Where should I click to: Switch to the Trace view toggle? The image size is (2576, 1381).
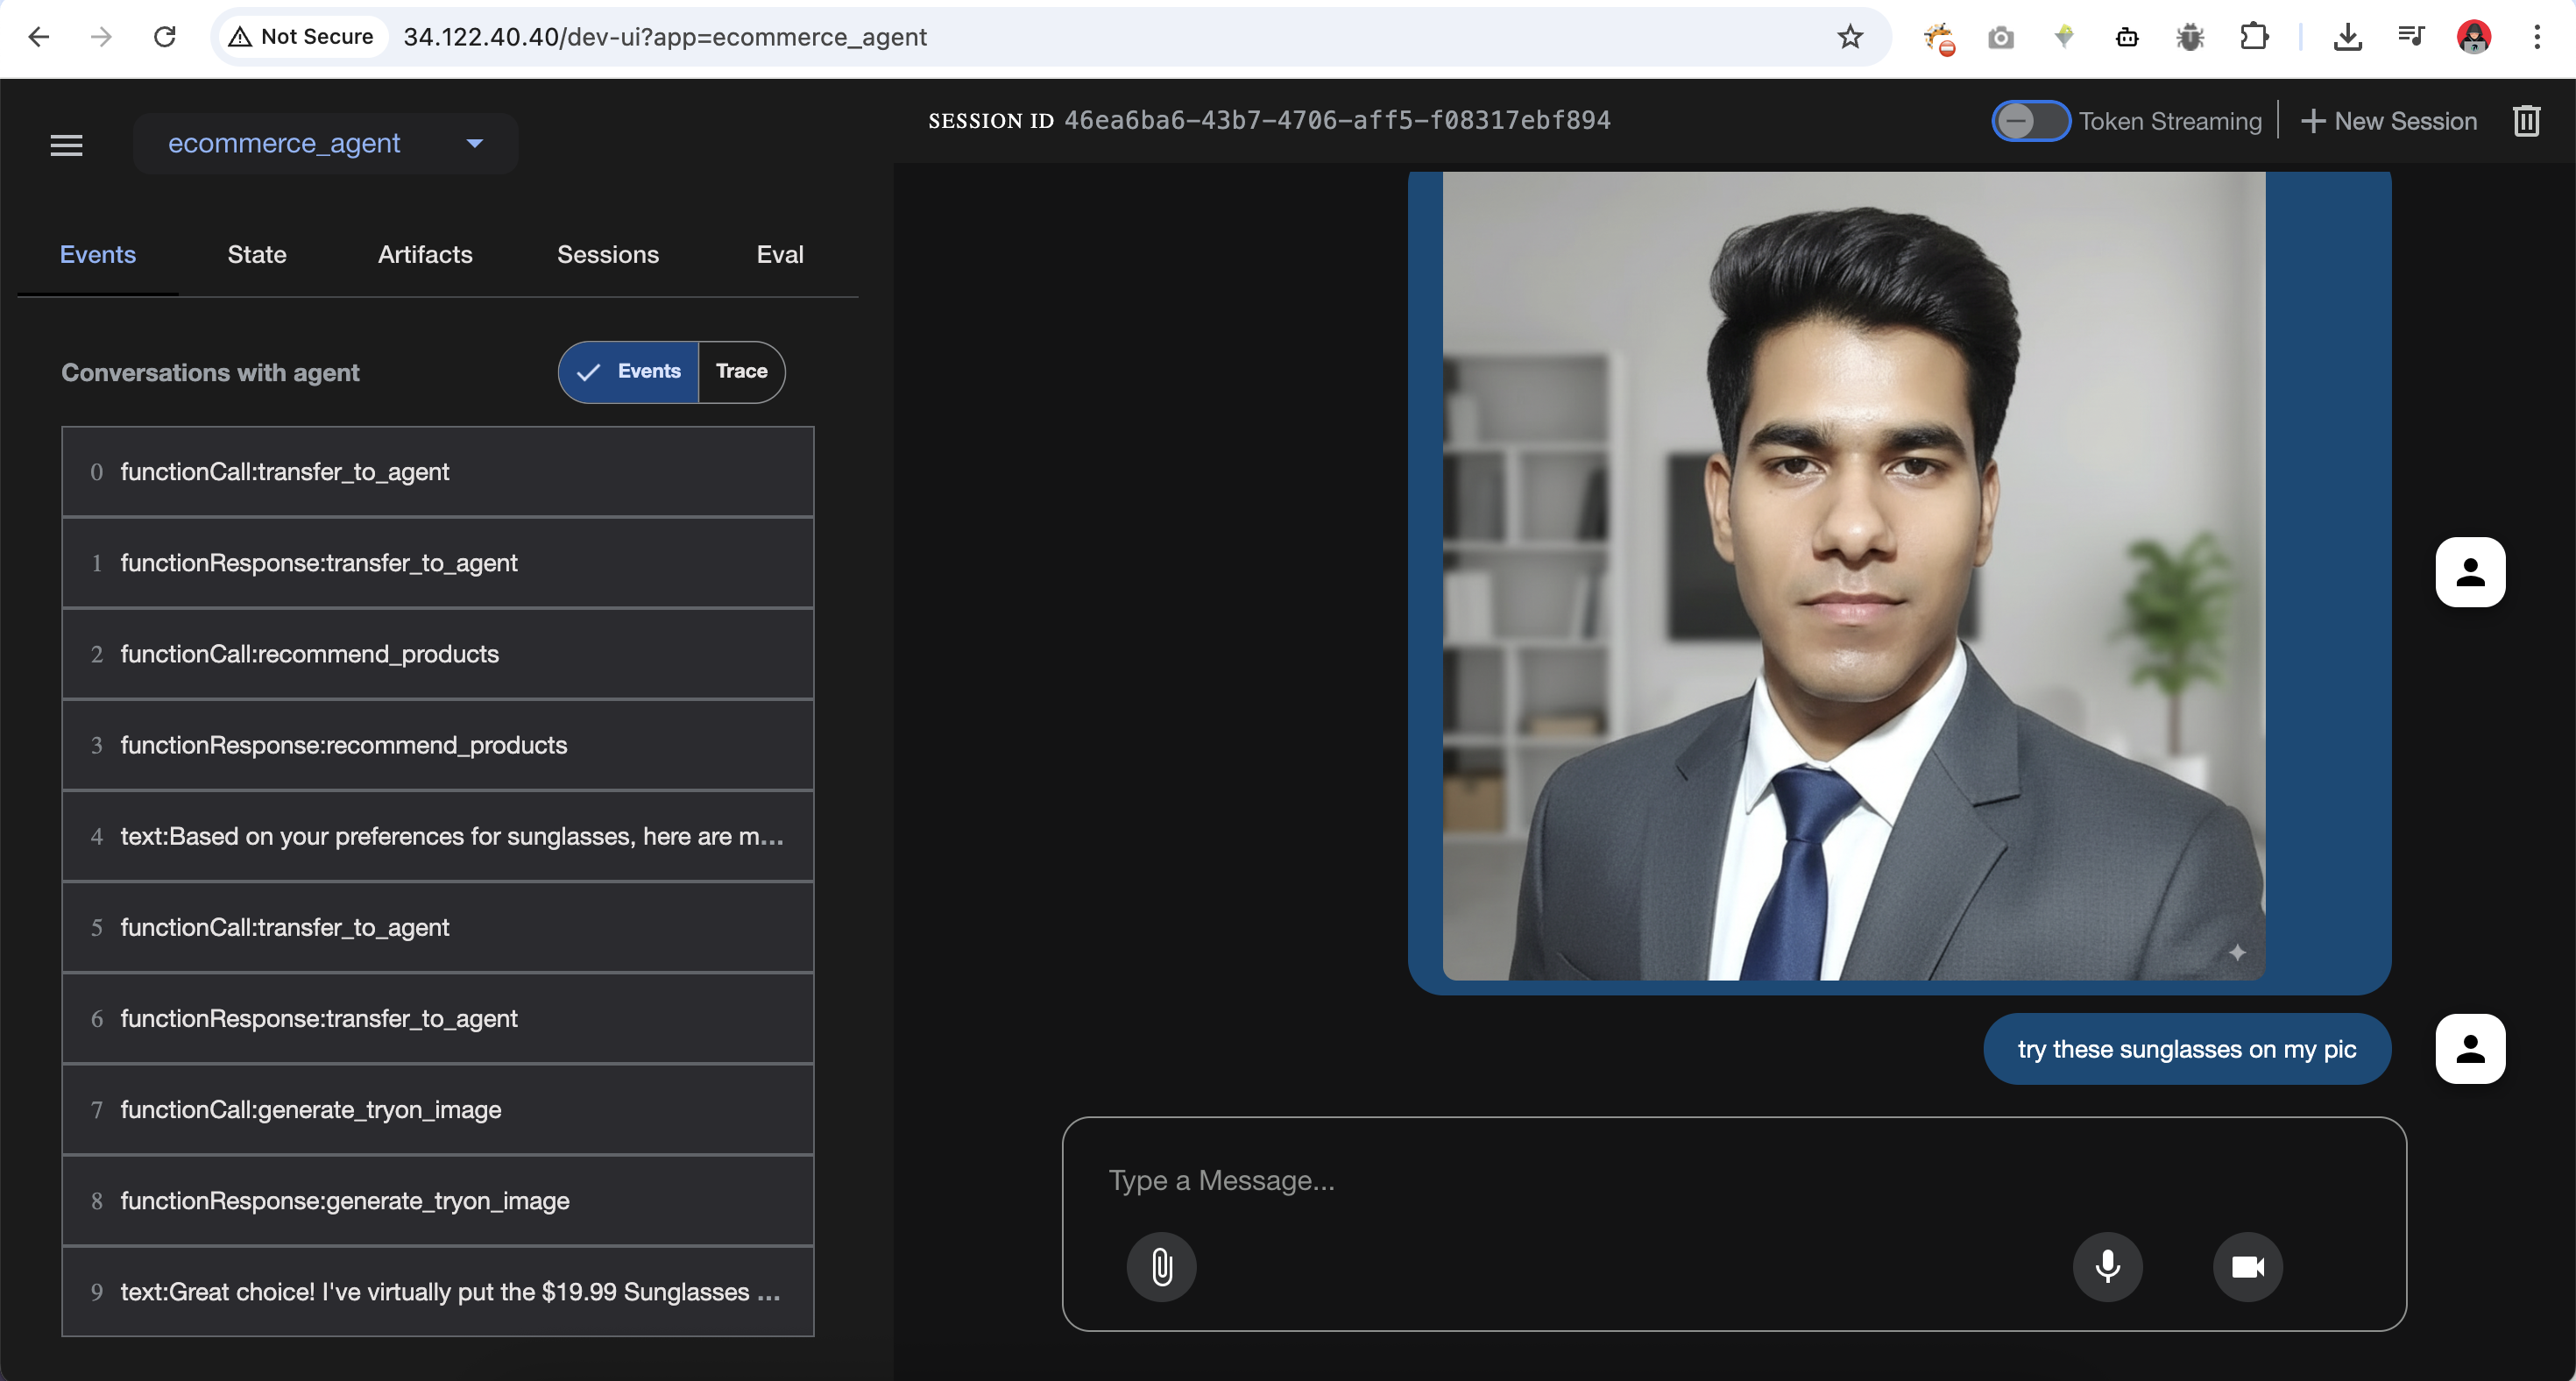741,372
